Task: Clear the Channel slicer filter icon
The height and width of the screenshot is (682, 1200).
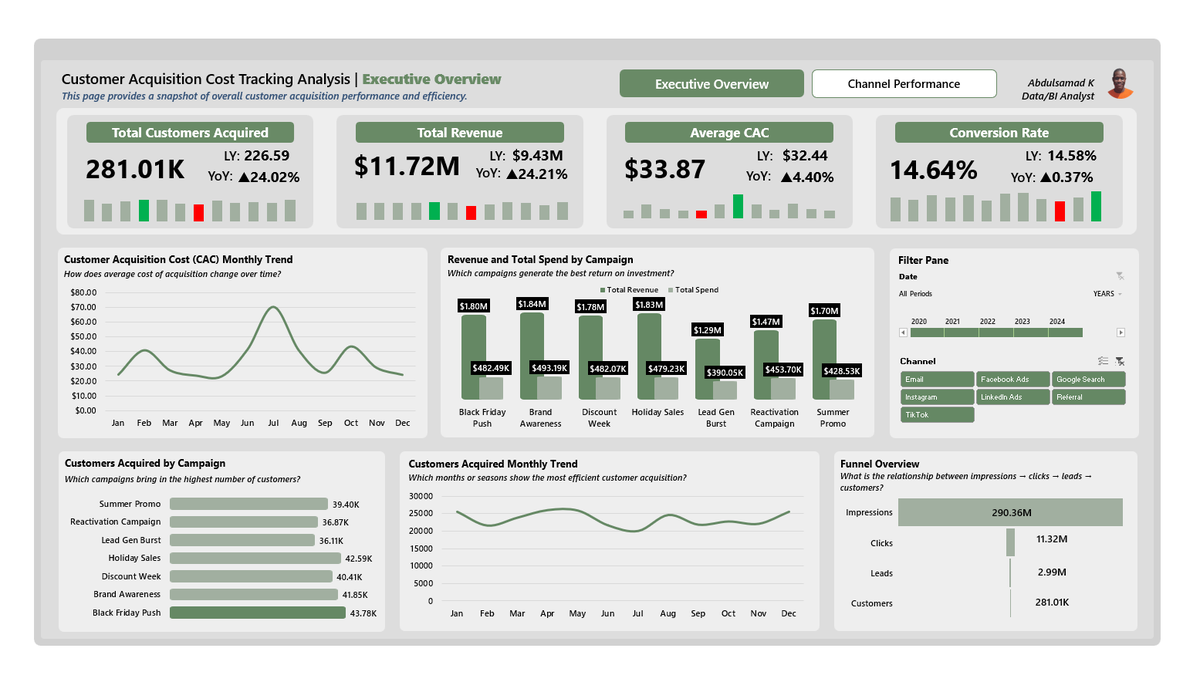Action: click(x=1120, y=362)
